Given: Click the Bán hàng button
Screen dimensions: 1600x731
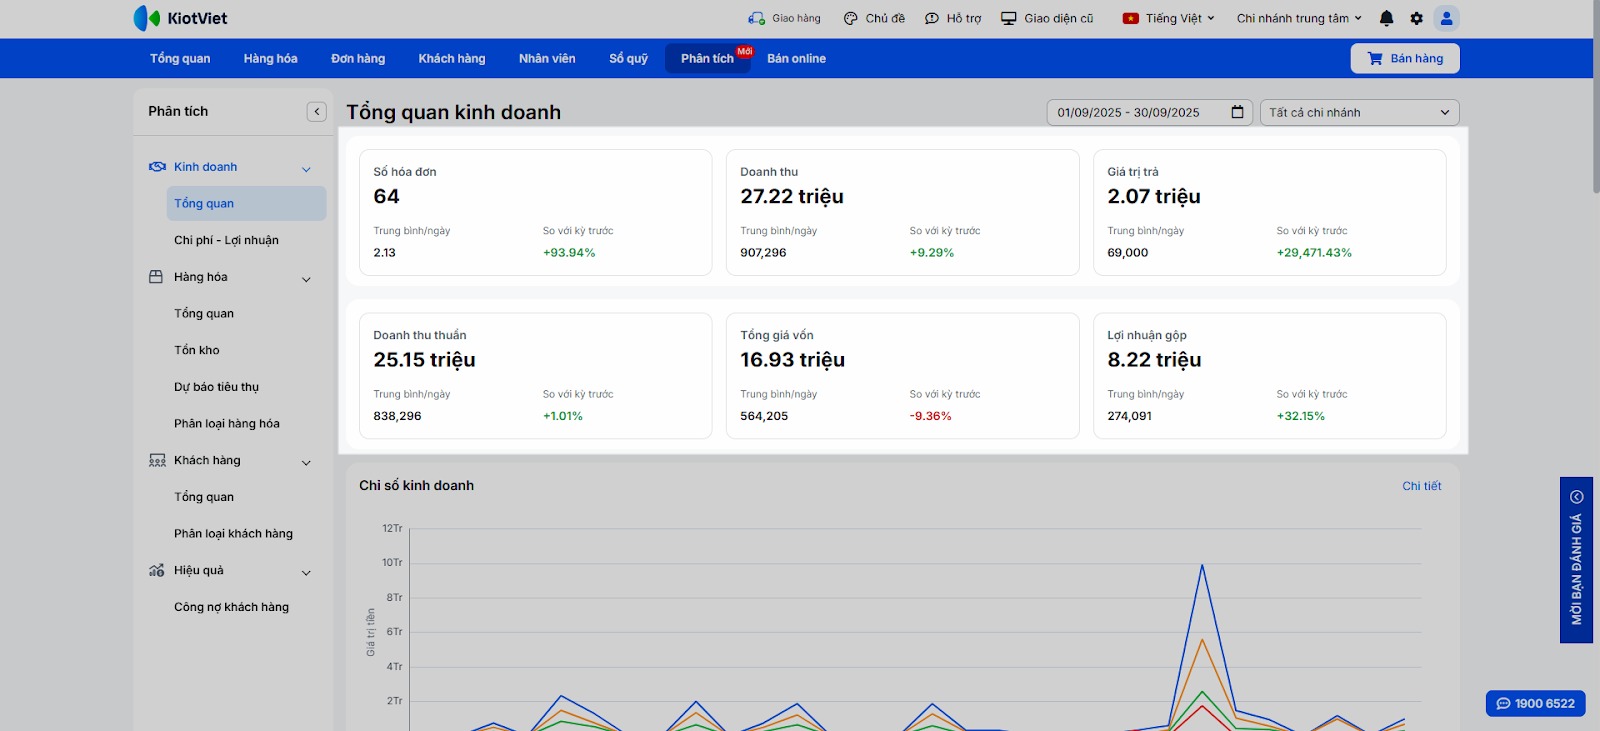Looking at the screenshot, I should click(1405, 59).
